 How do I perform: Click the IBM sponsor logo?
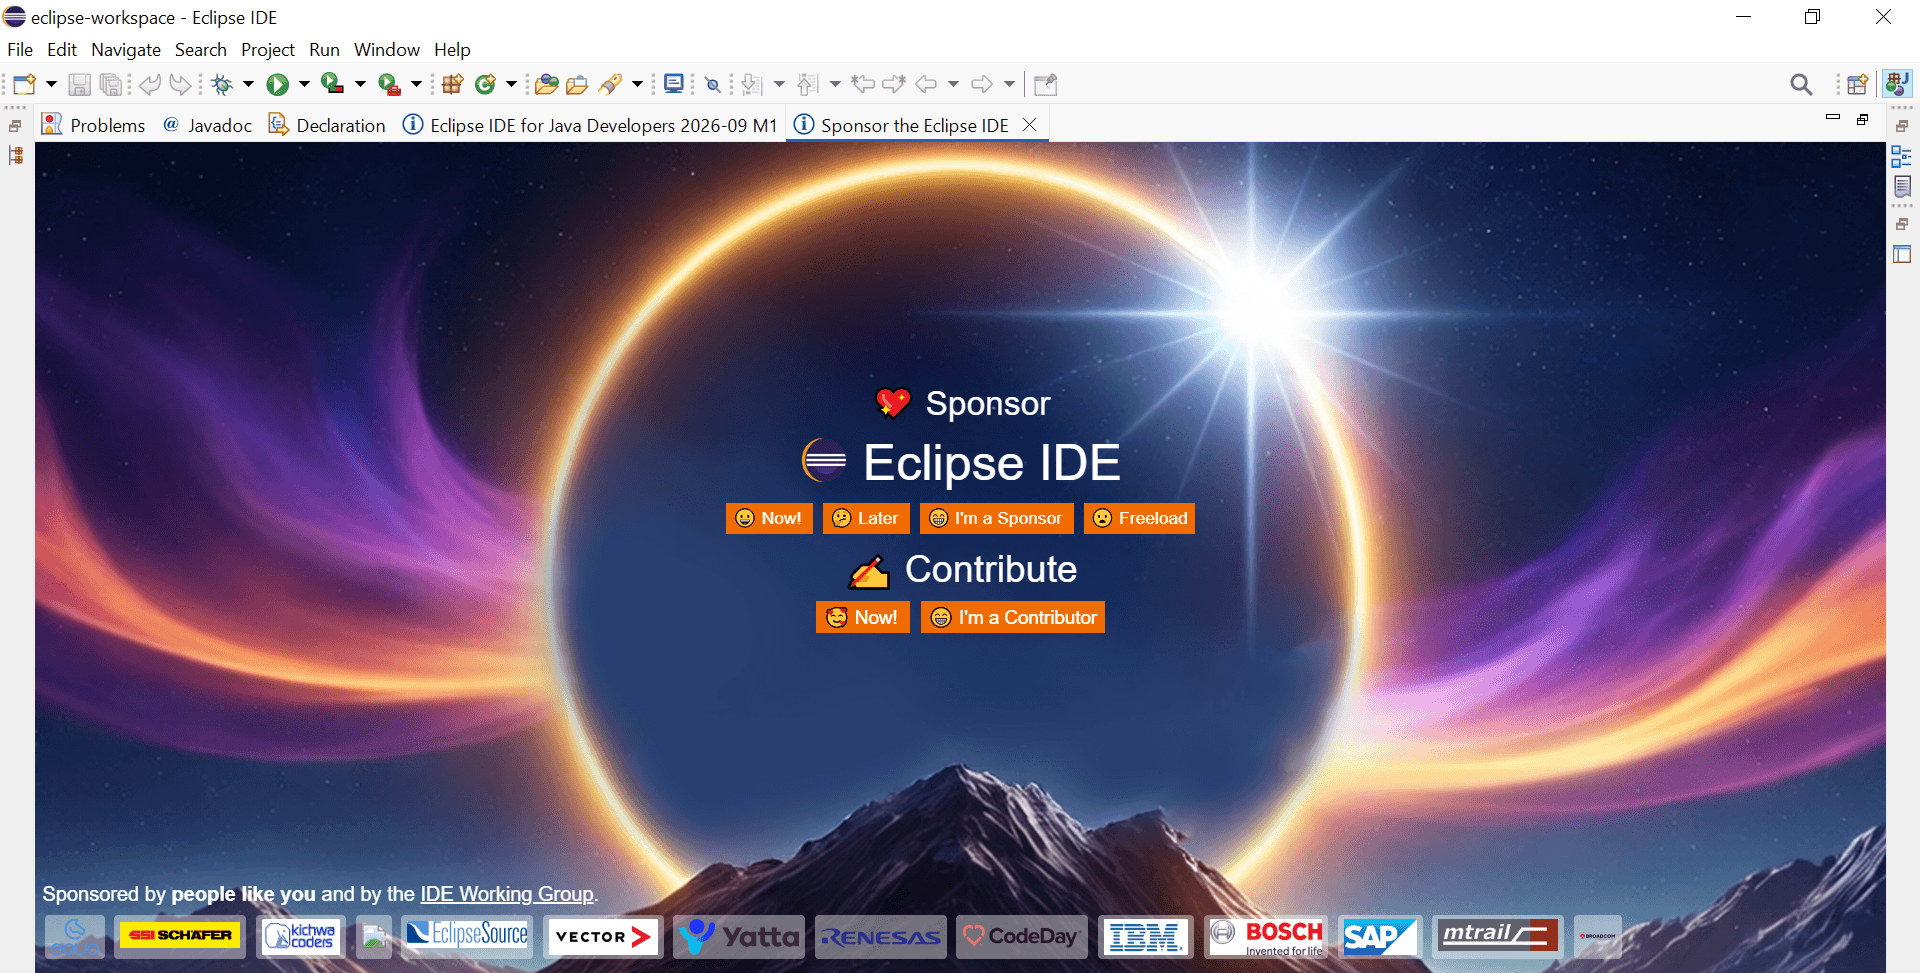[1145, 936]
